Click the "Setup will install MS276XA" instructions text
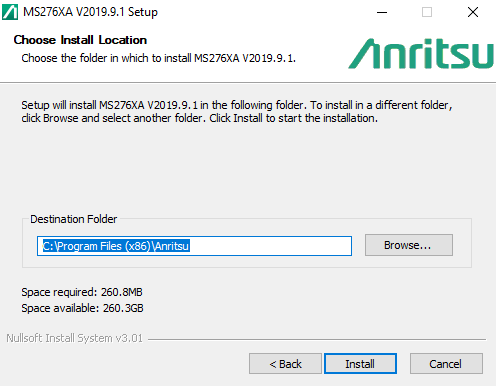 (x=237, y=111)
